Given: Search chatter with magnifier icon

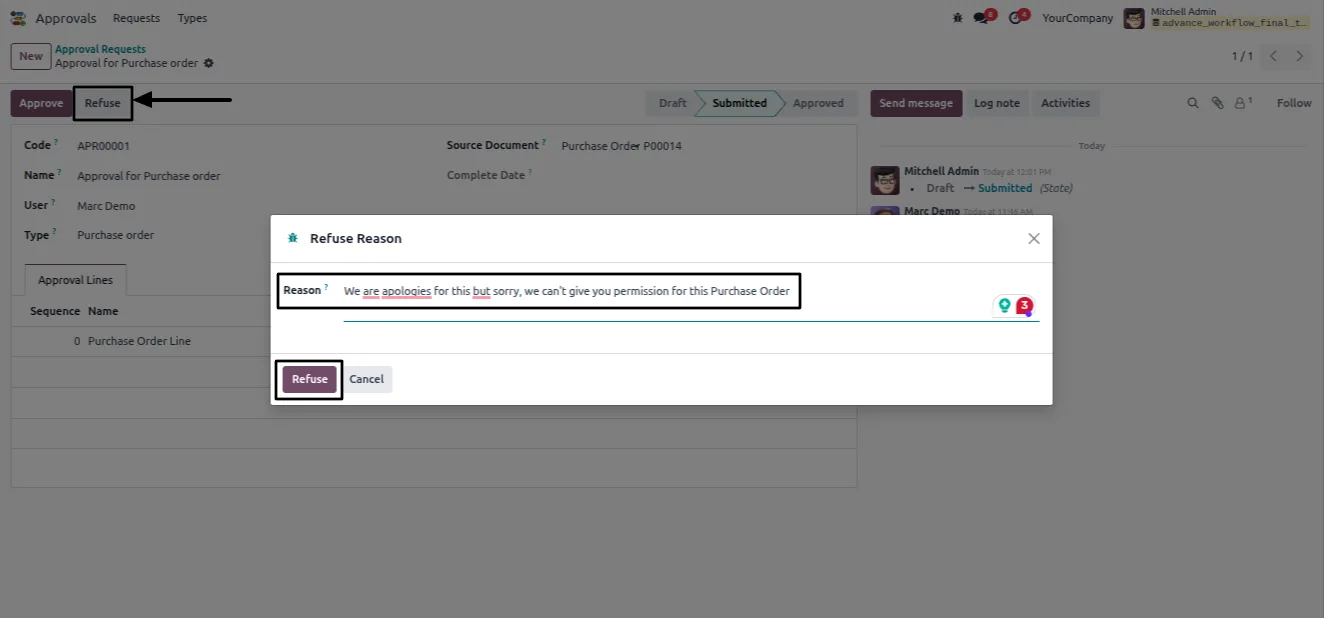Looking at the screenshot, I should [x=1192, y=103].
